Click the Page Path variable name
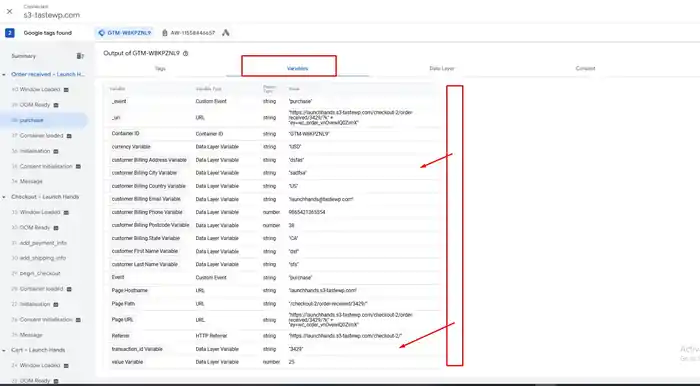This screenshot has height=386, width=700. (x=123, y=304)
